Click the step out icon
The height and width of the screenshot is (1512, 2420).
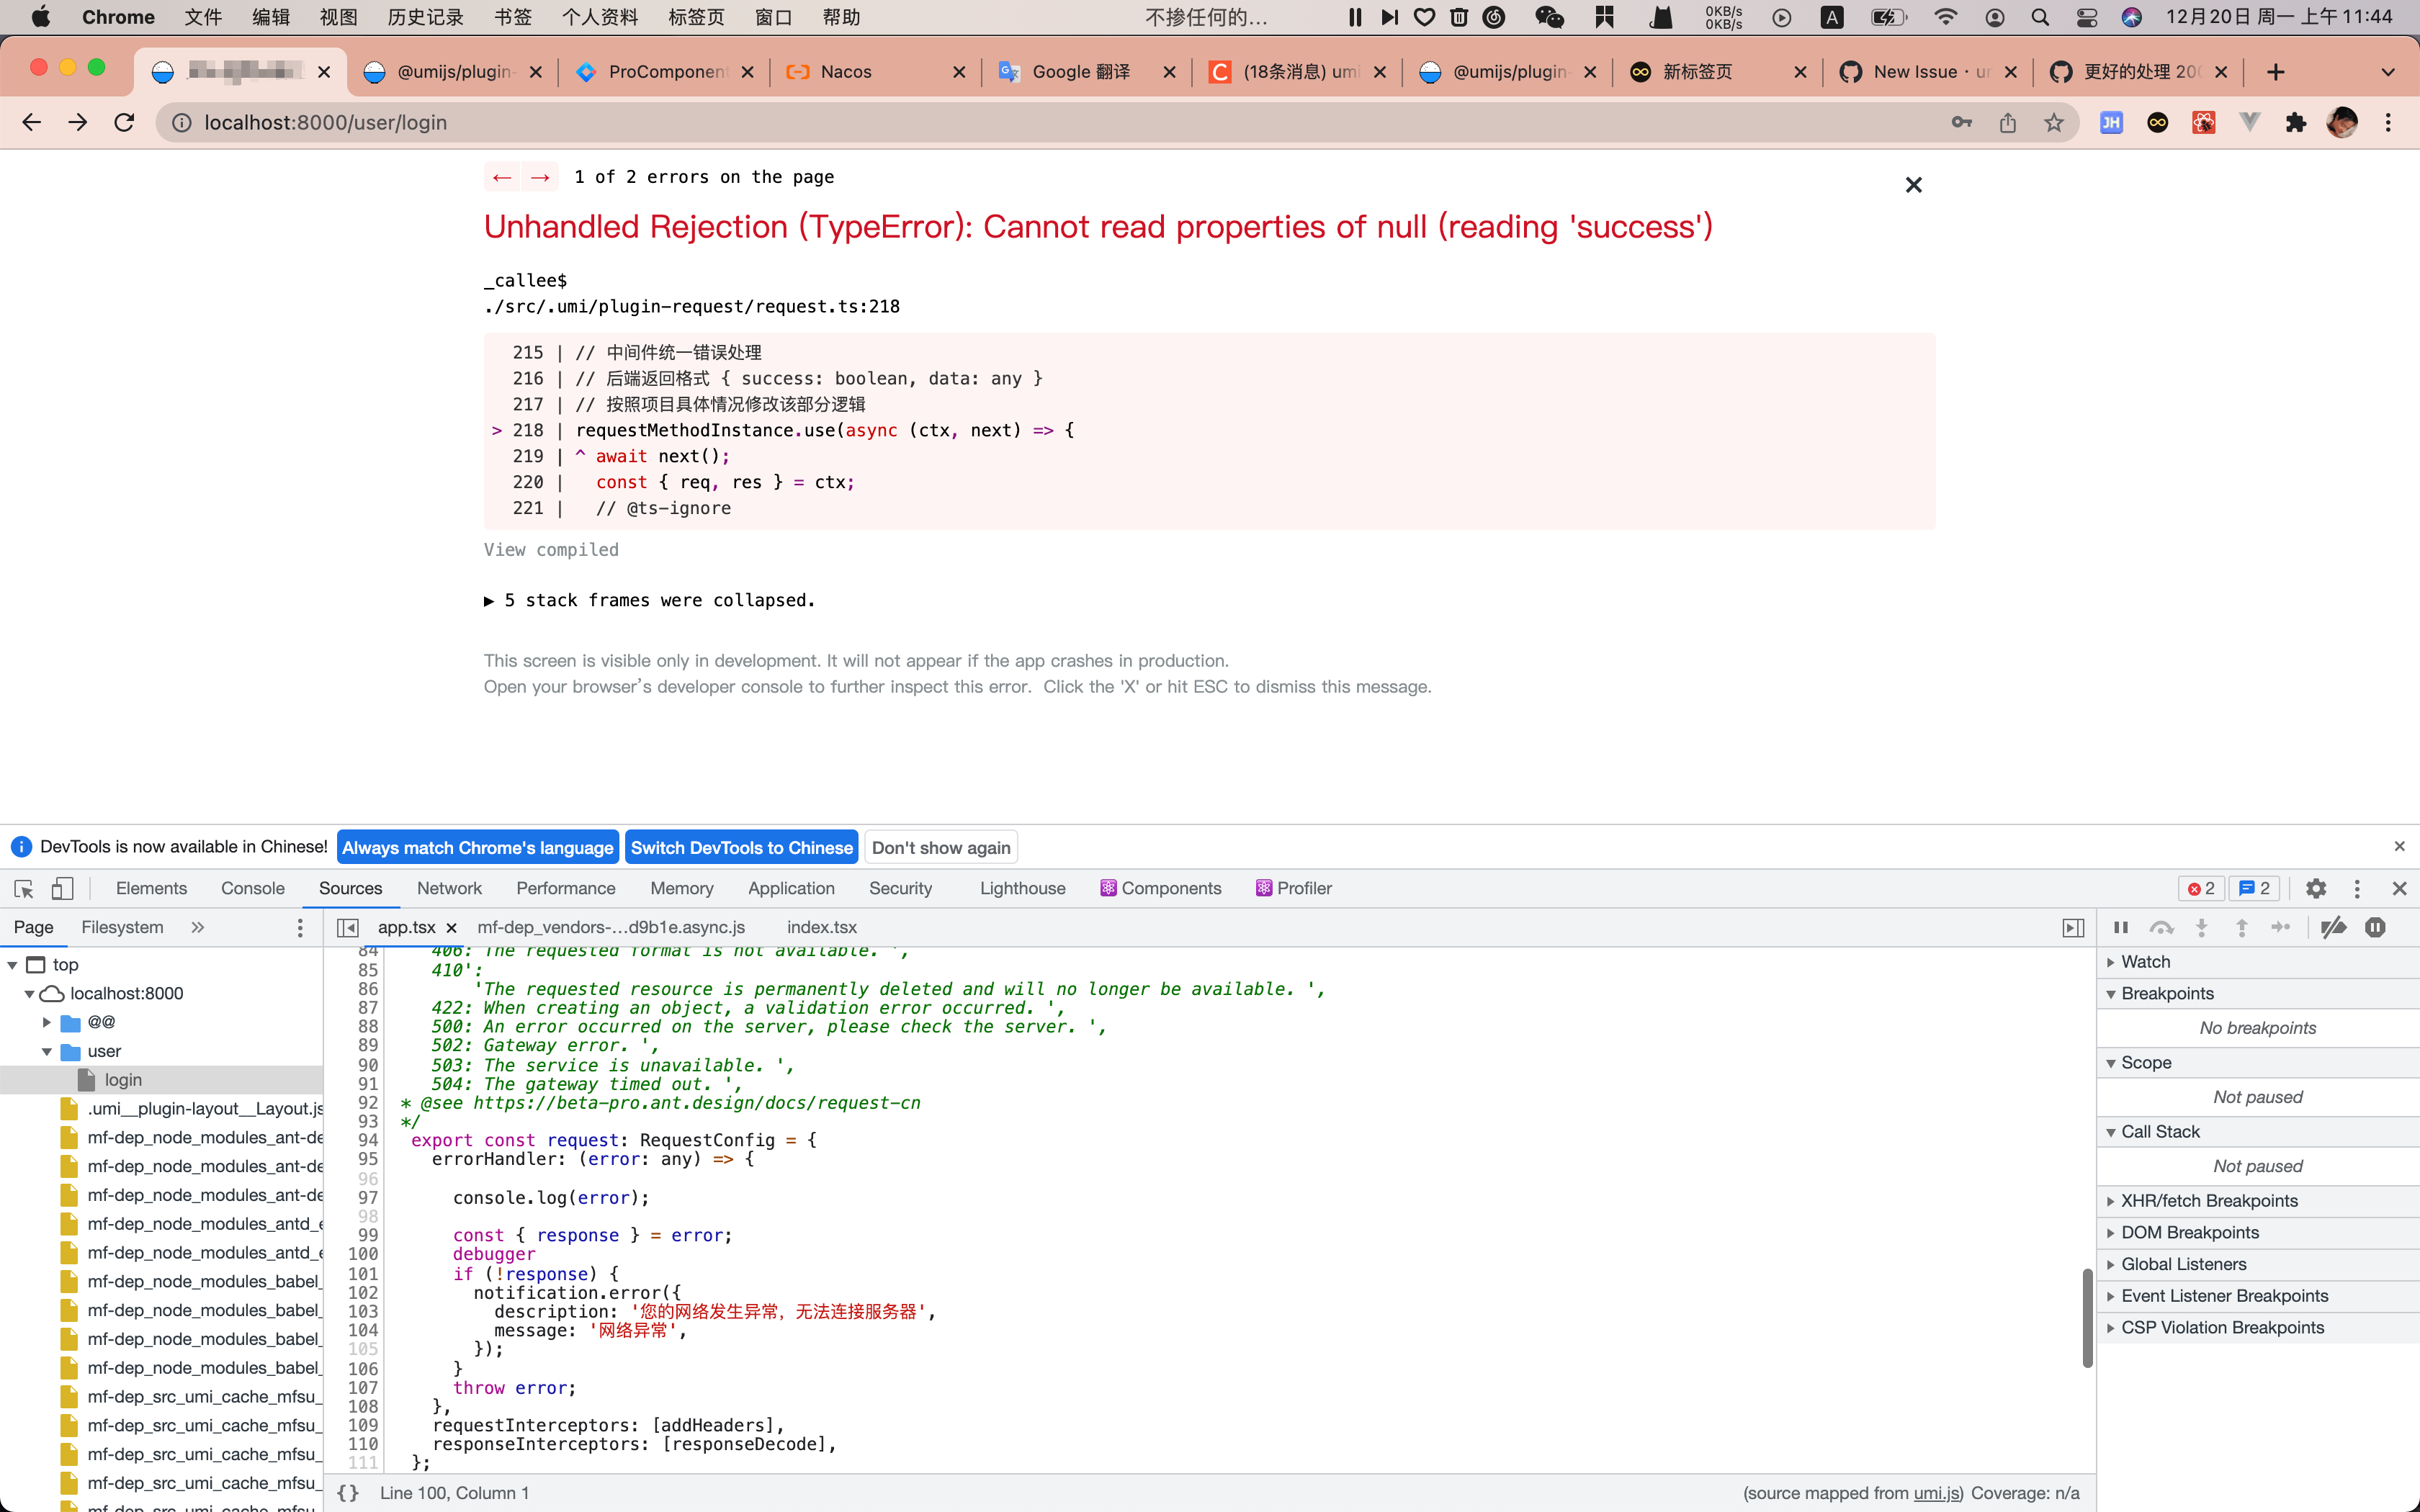coord(2241,927)
